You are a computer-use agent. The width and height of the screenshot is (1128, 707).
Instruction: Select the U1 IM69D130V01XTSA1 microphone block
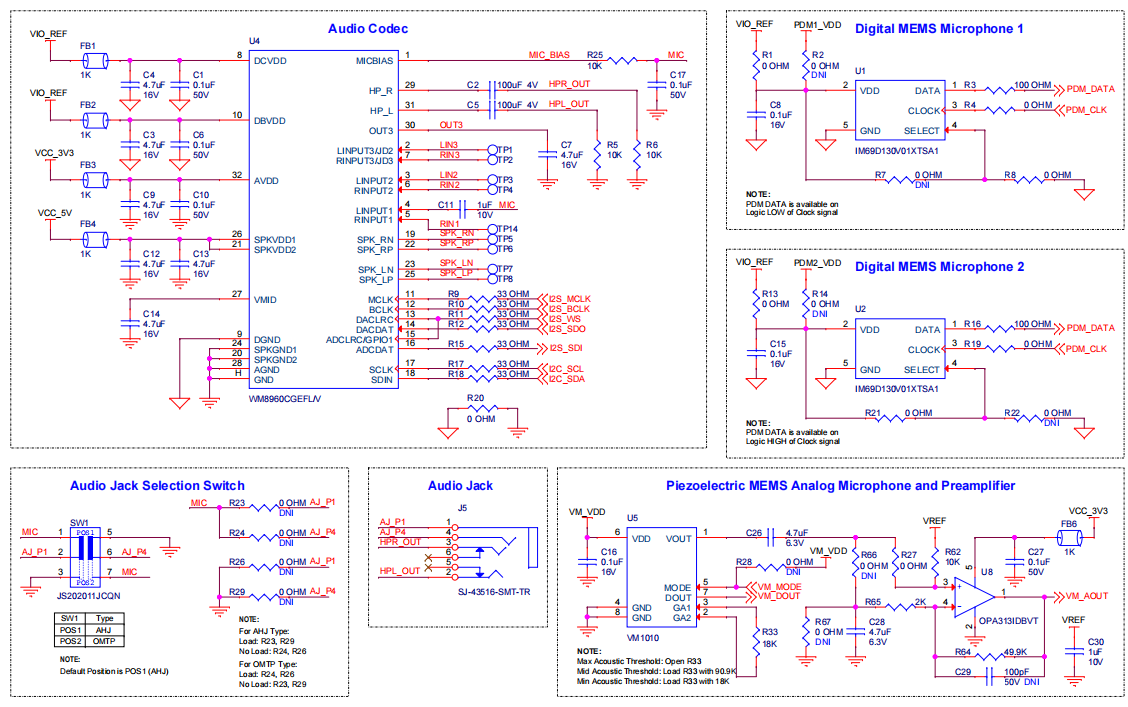click(896, 110)
